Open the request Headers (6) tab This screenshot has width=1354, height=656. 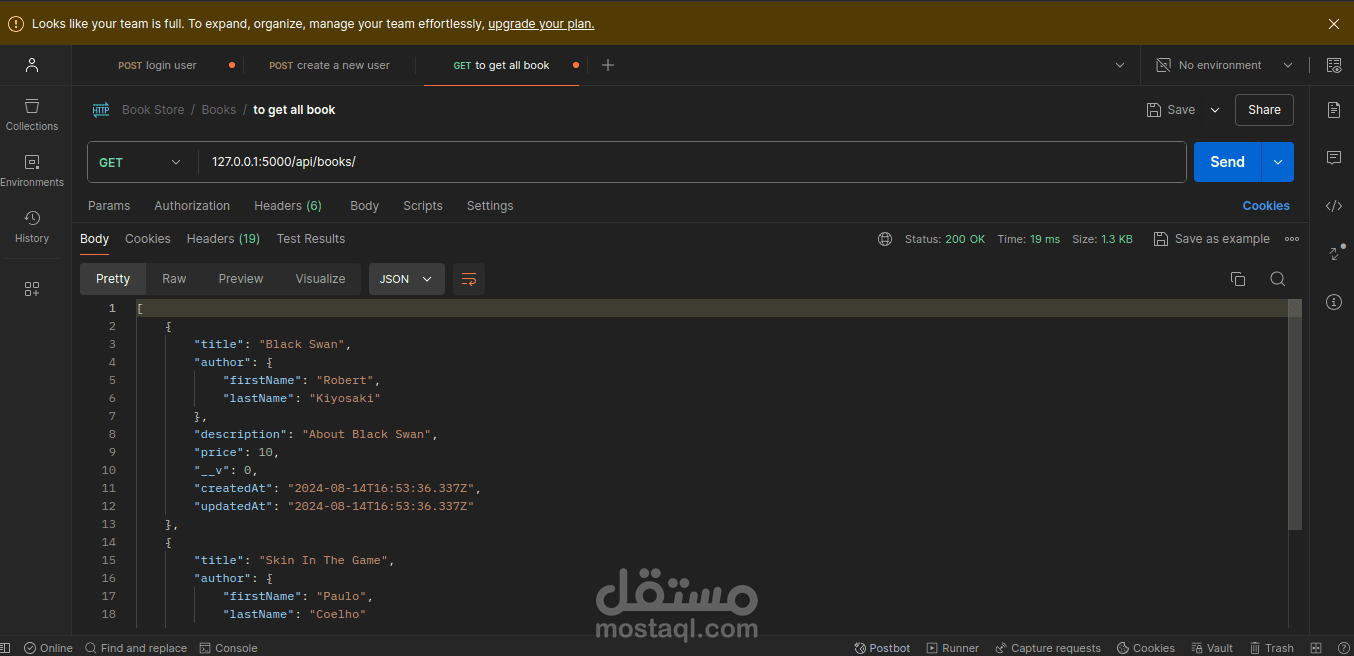click(x=288, y=206)
